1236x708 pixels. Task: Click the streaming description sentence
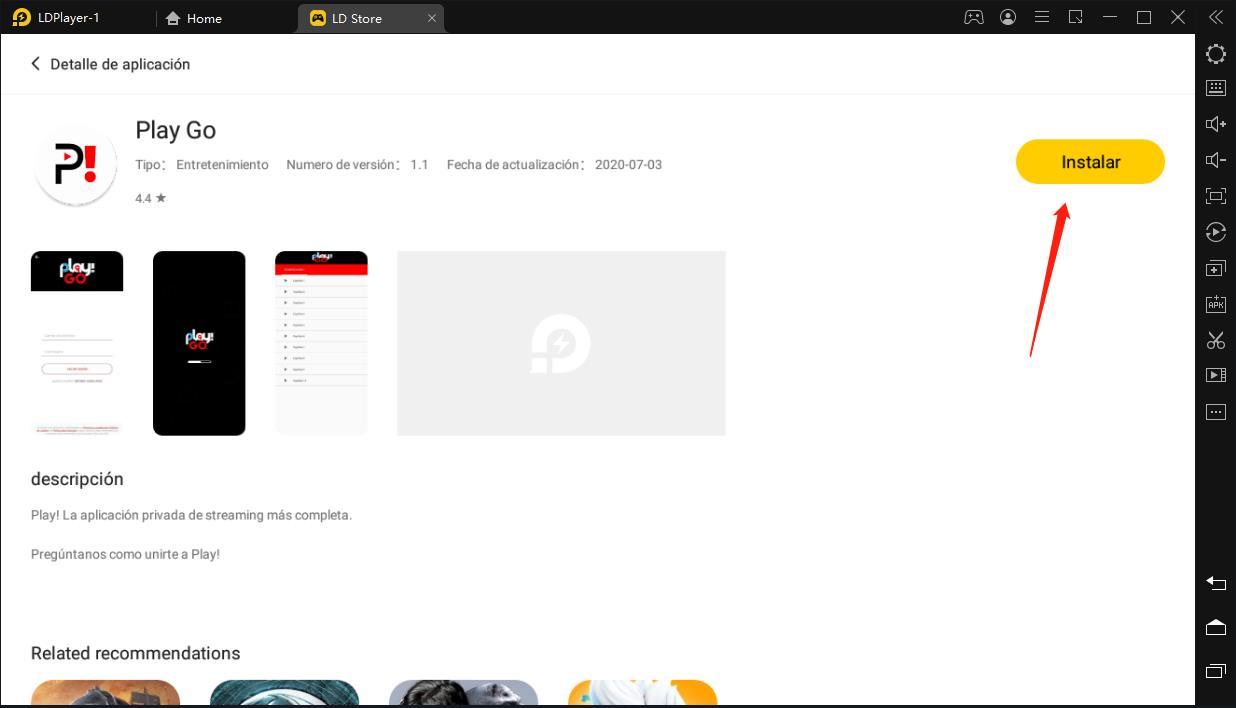point(191,515)
